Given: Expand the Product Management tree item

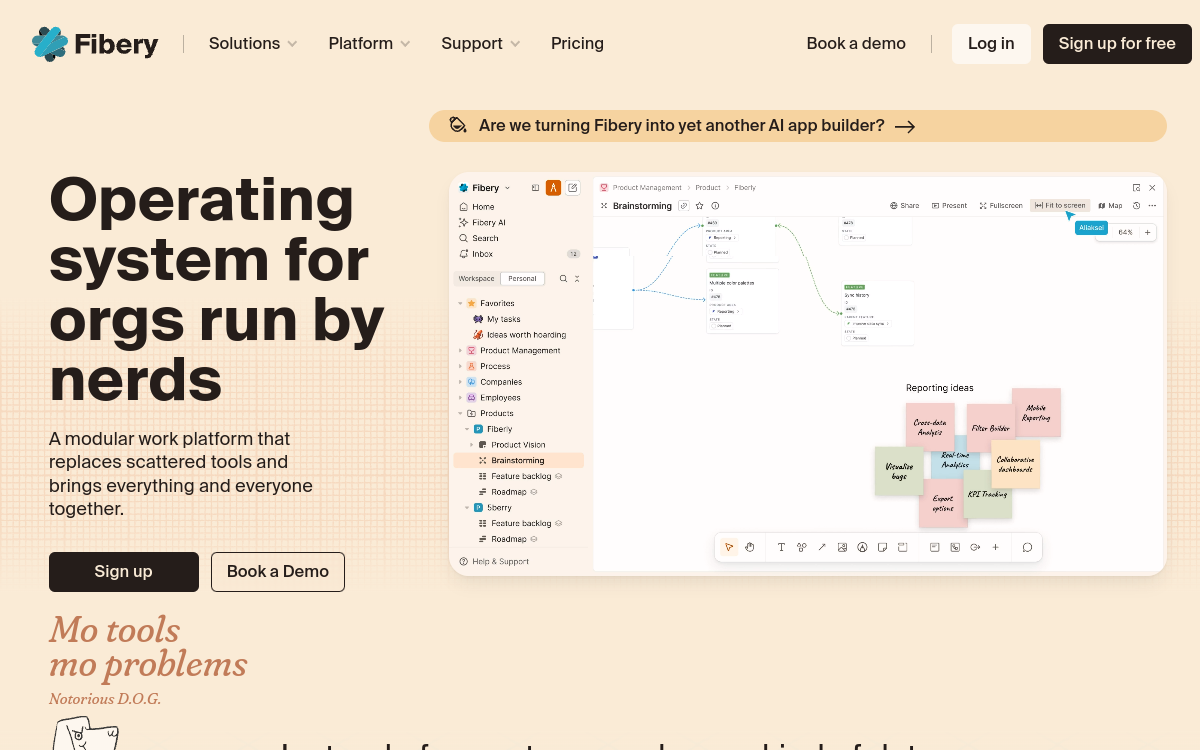Looking at the screenshot, I should pyautogui.click(x=461, y=350).
